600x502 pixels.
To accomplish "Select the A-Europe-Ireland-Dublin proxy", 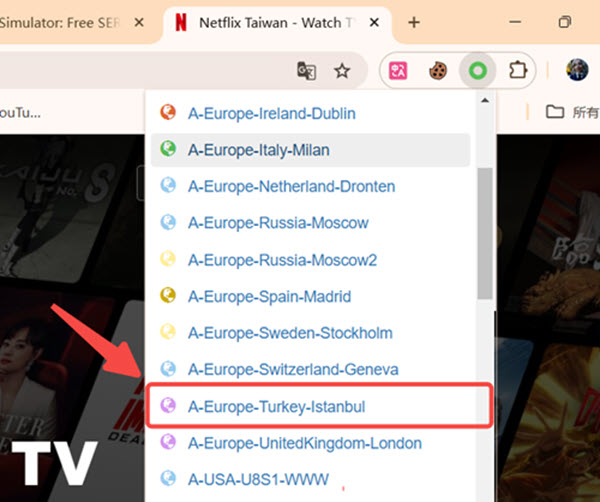I will [310, 113].
